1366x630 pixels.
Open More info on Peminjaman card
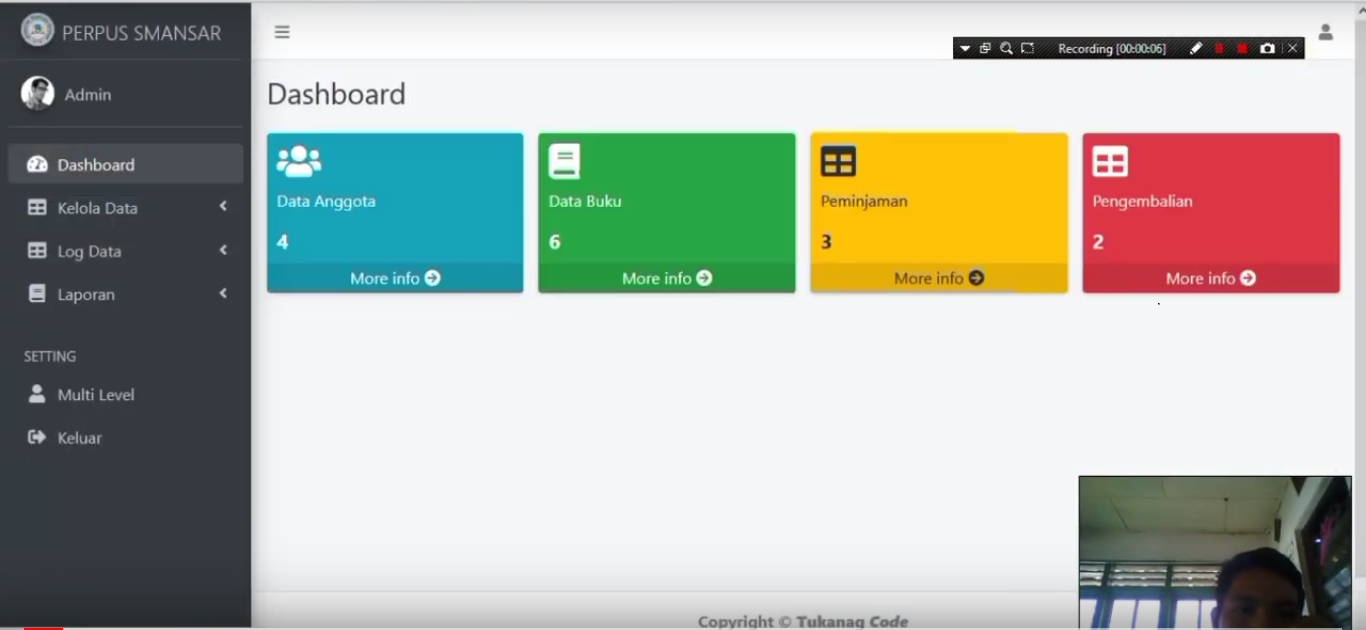(x=939, y=278)
